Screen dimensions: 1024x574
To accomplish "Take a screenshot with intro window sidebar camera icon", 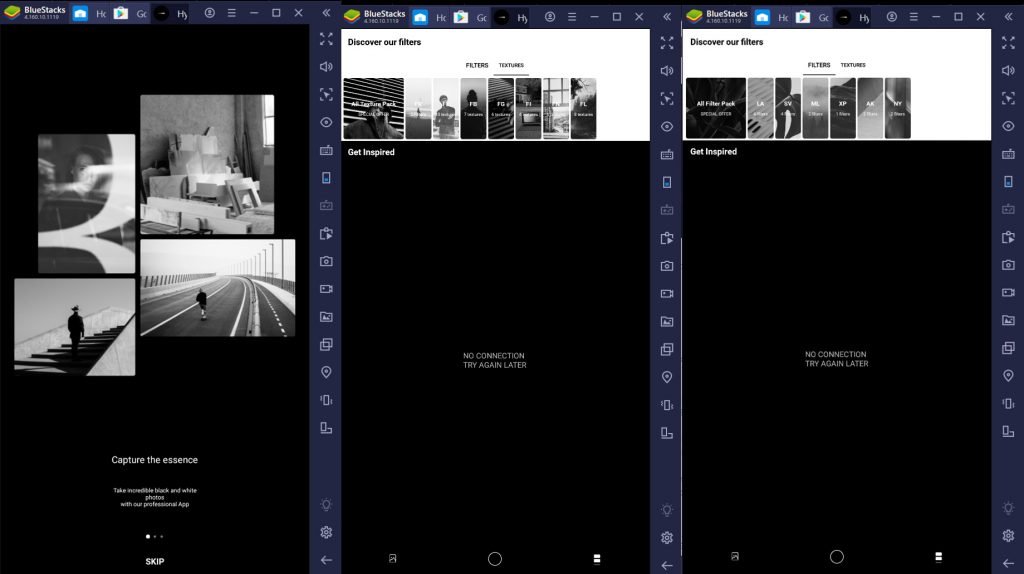I will tap(327, 261).
